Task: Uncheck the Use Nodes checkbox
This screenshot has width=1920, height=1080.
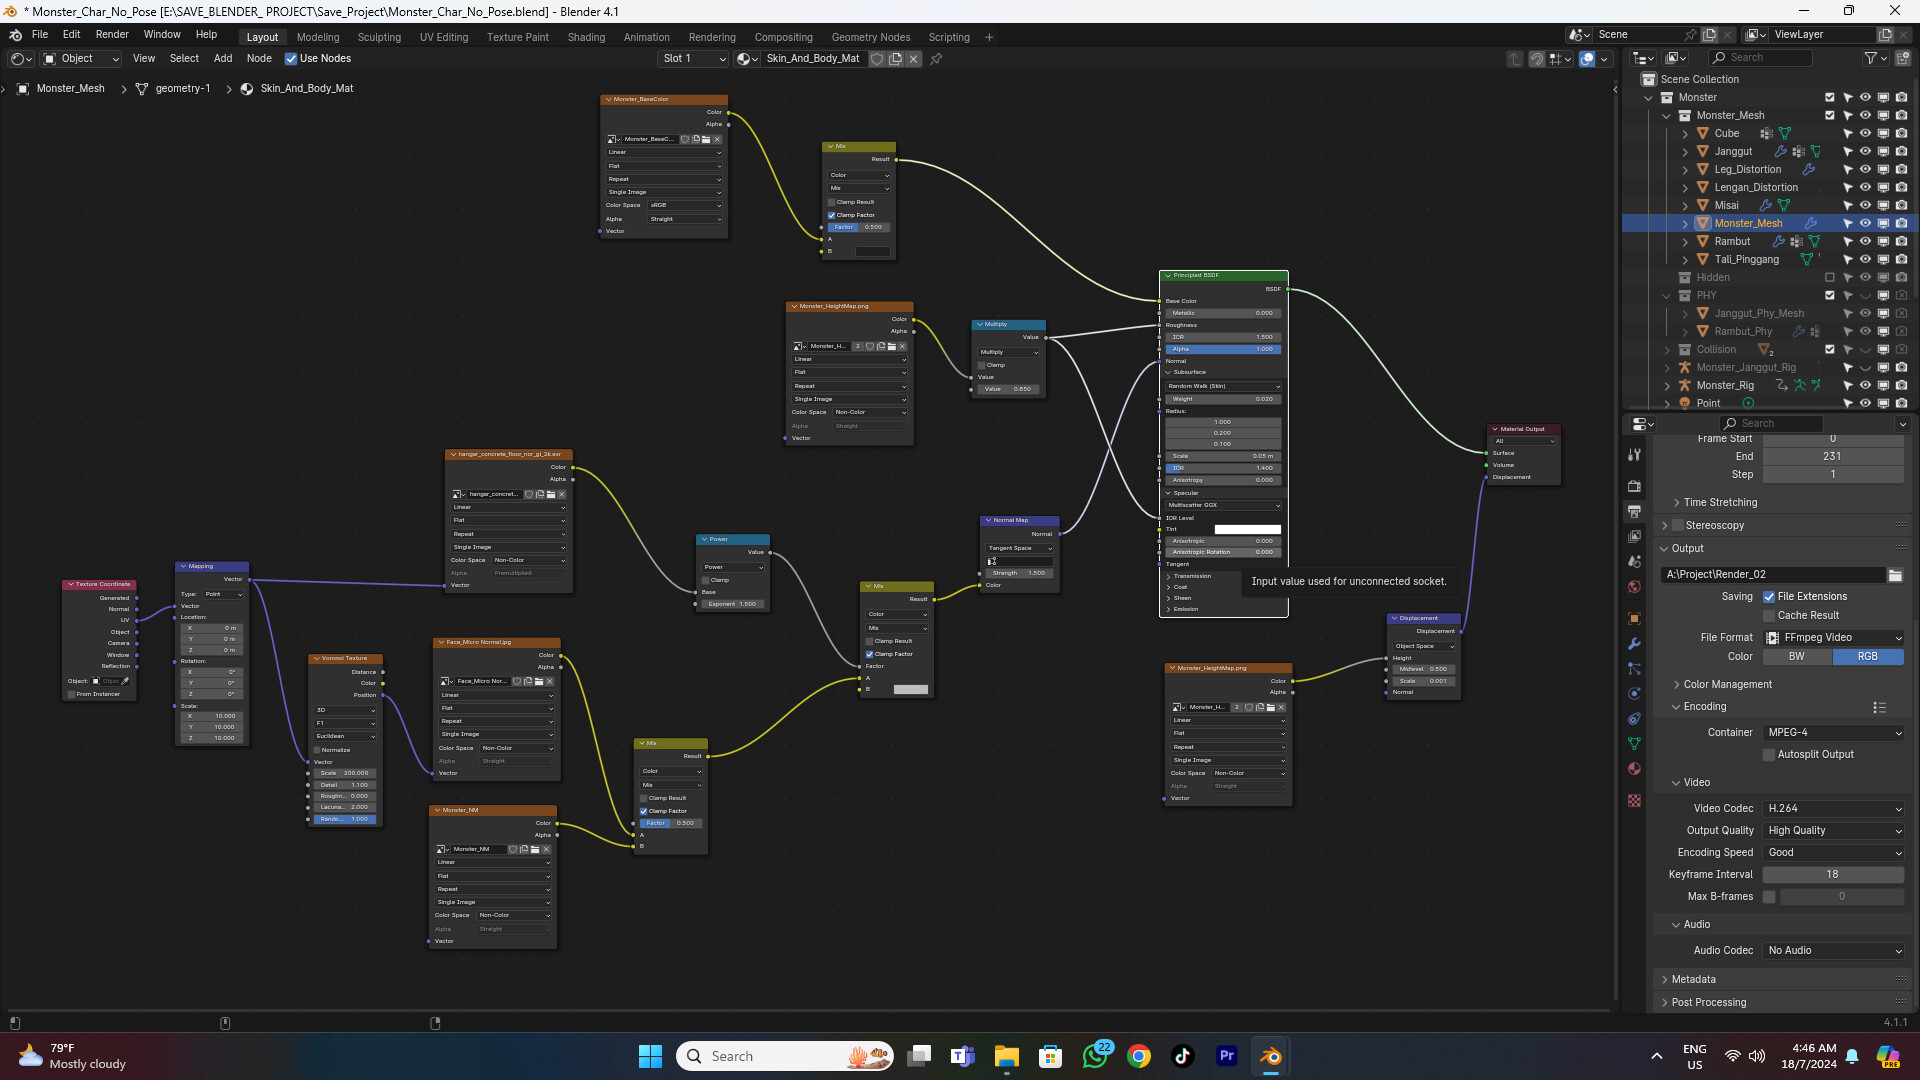Action: tap(291, 59)
